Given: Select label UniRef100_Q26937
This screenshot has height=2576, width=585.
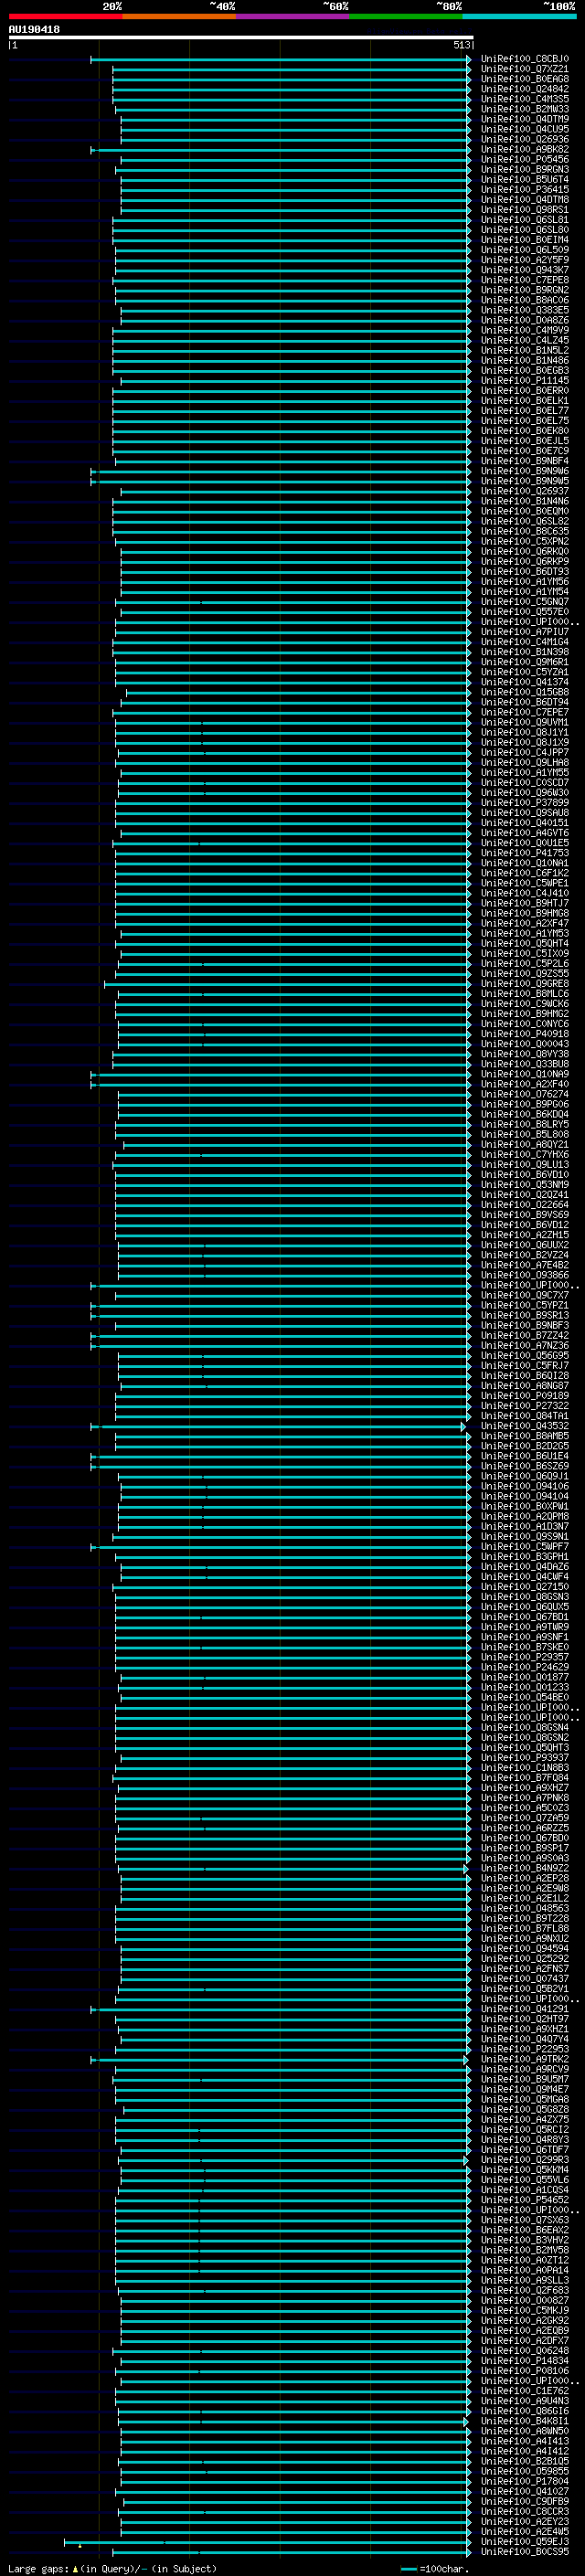Looking at the screenshot, I should coord(524,491).
